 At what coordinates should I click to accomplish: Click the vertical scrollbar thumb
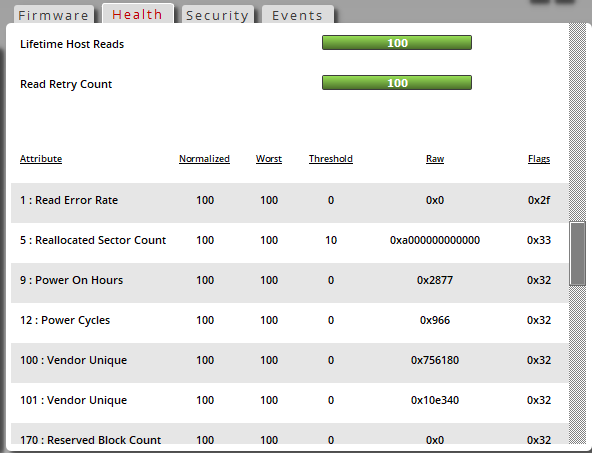pyautogui.click(x=578, y=254)
